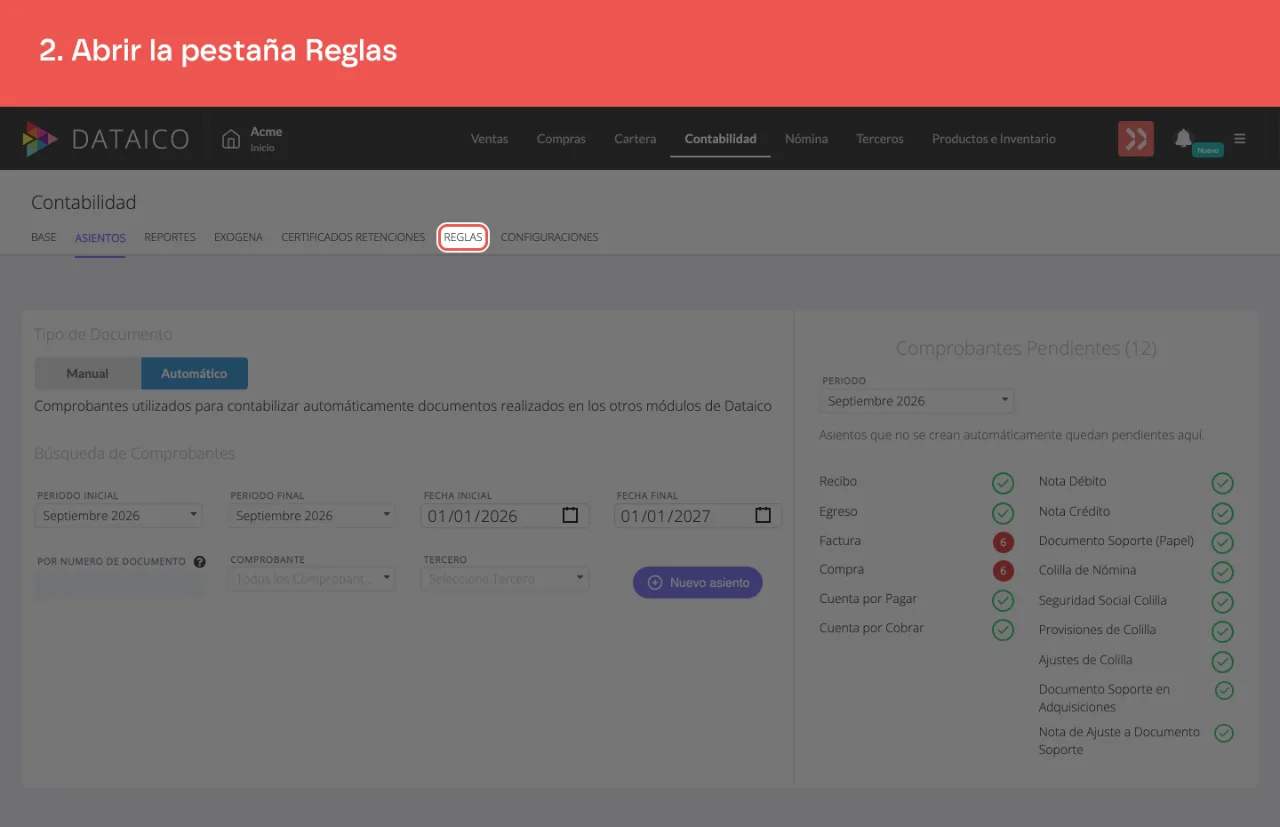
Task: Click the red 6 badge for Factura
Action: [x=1003, y=542]
